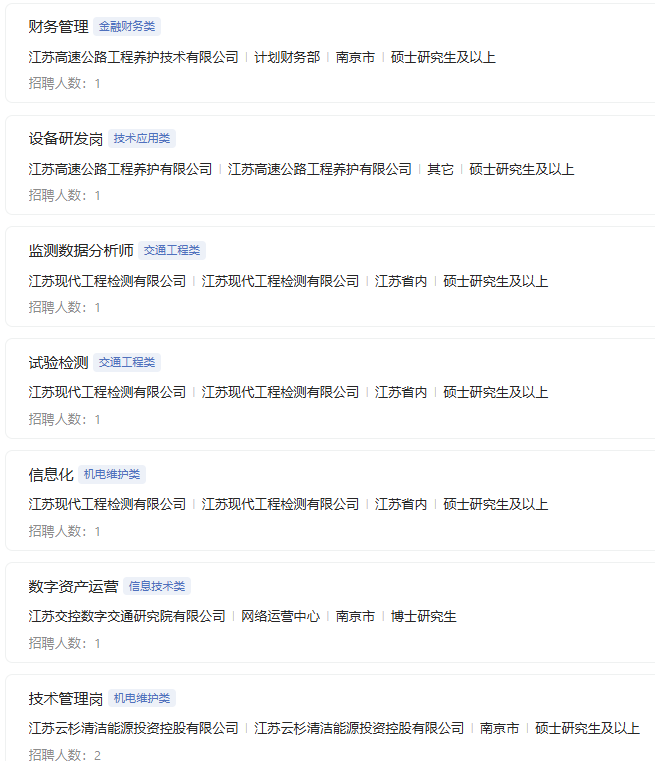Open the 财务管理 job posting
The width and height of the screenshot is (655, 761).
pos(58,27)
